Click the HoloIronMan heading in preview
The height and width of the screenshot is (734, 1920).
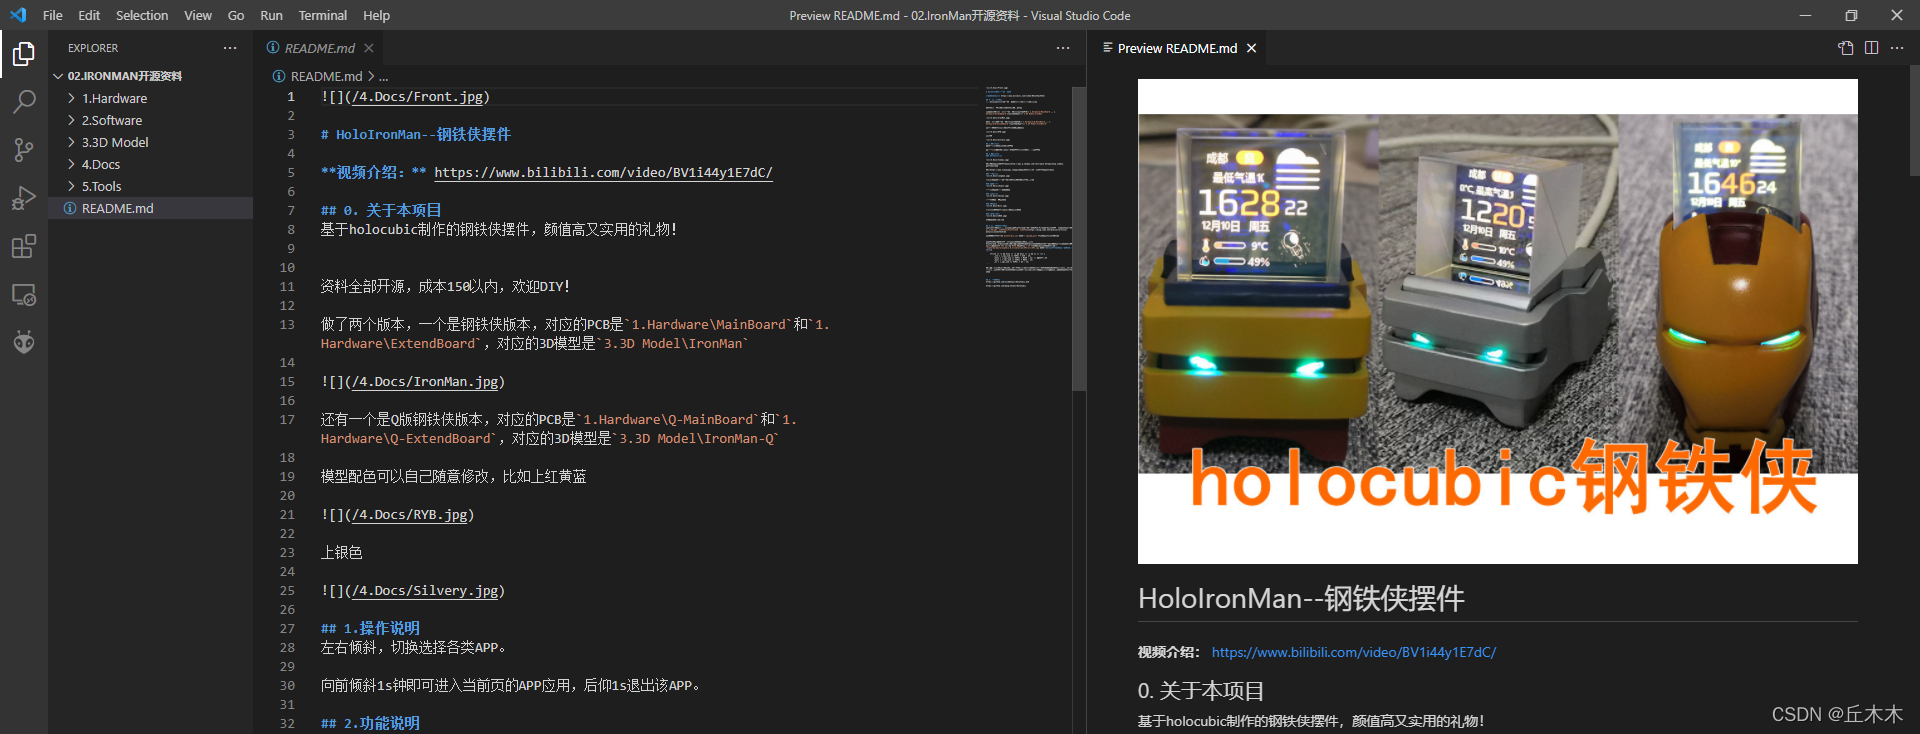(x=1301, y=598)
